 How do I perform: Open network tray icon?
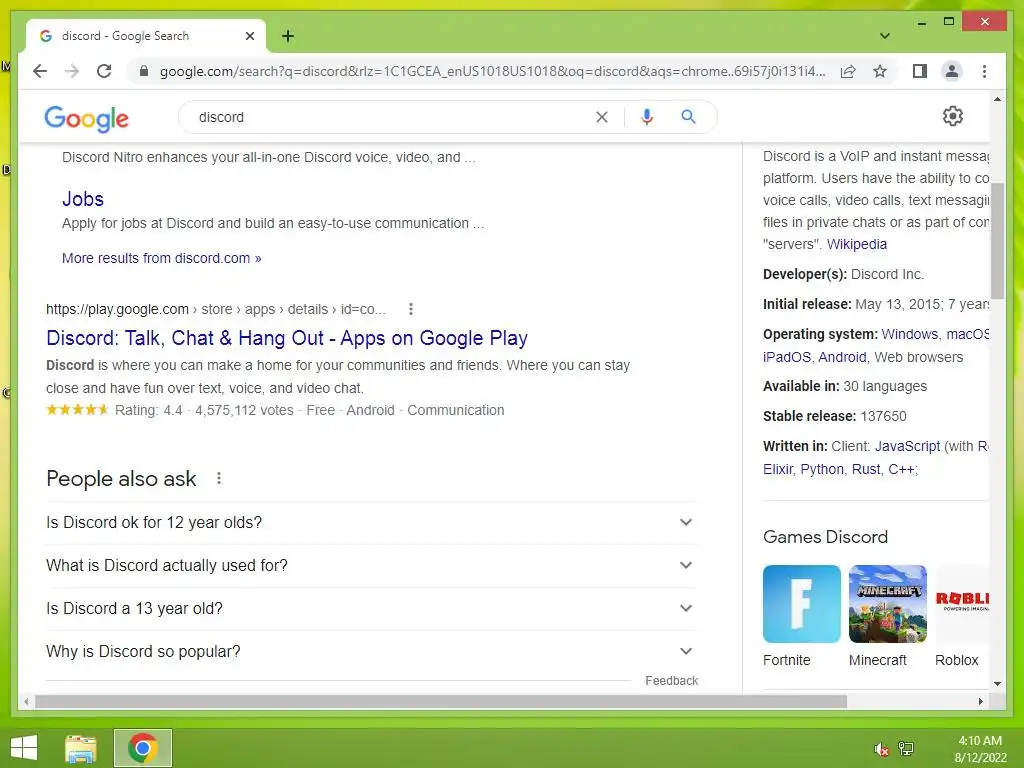(906, 749)
